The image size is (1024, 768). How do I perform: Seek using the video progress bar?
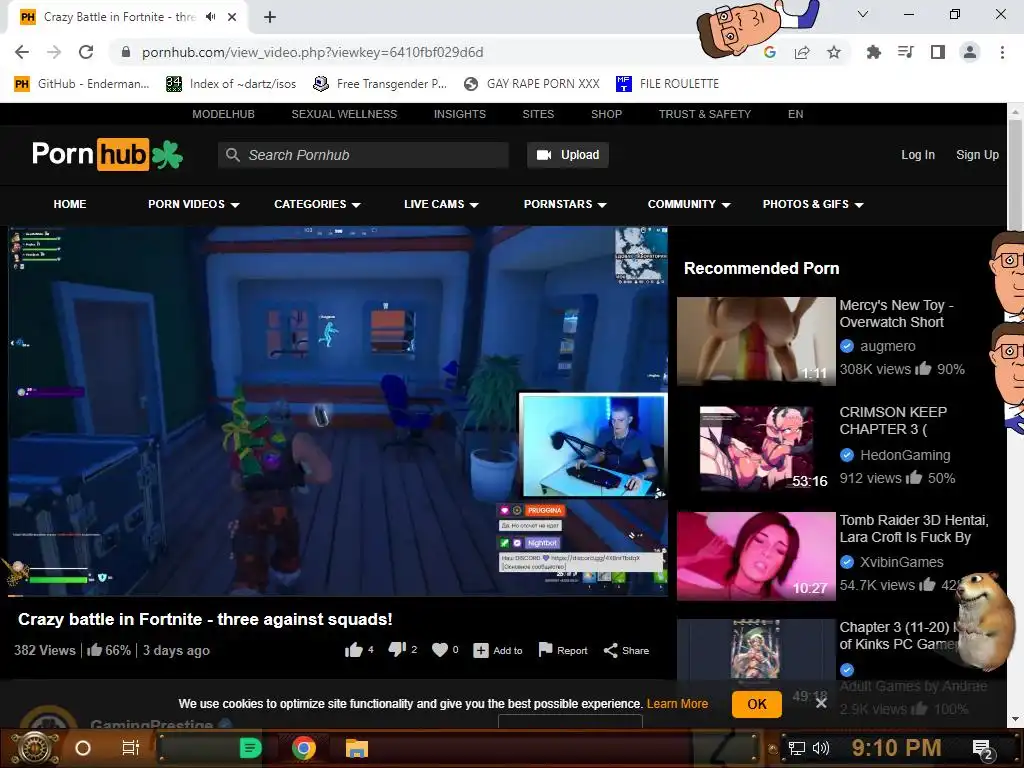coord(338,595)
